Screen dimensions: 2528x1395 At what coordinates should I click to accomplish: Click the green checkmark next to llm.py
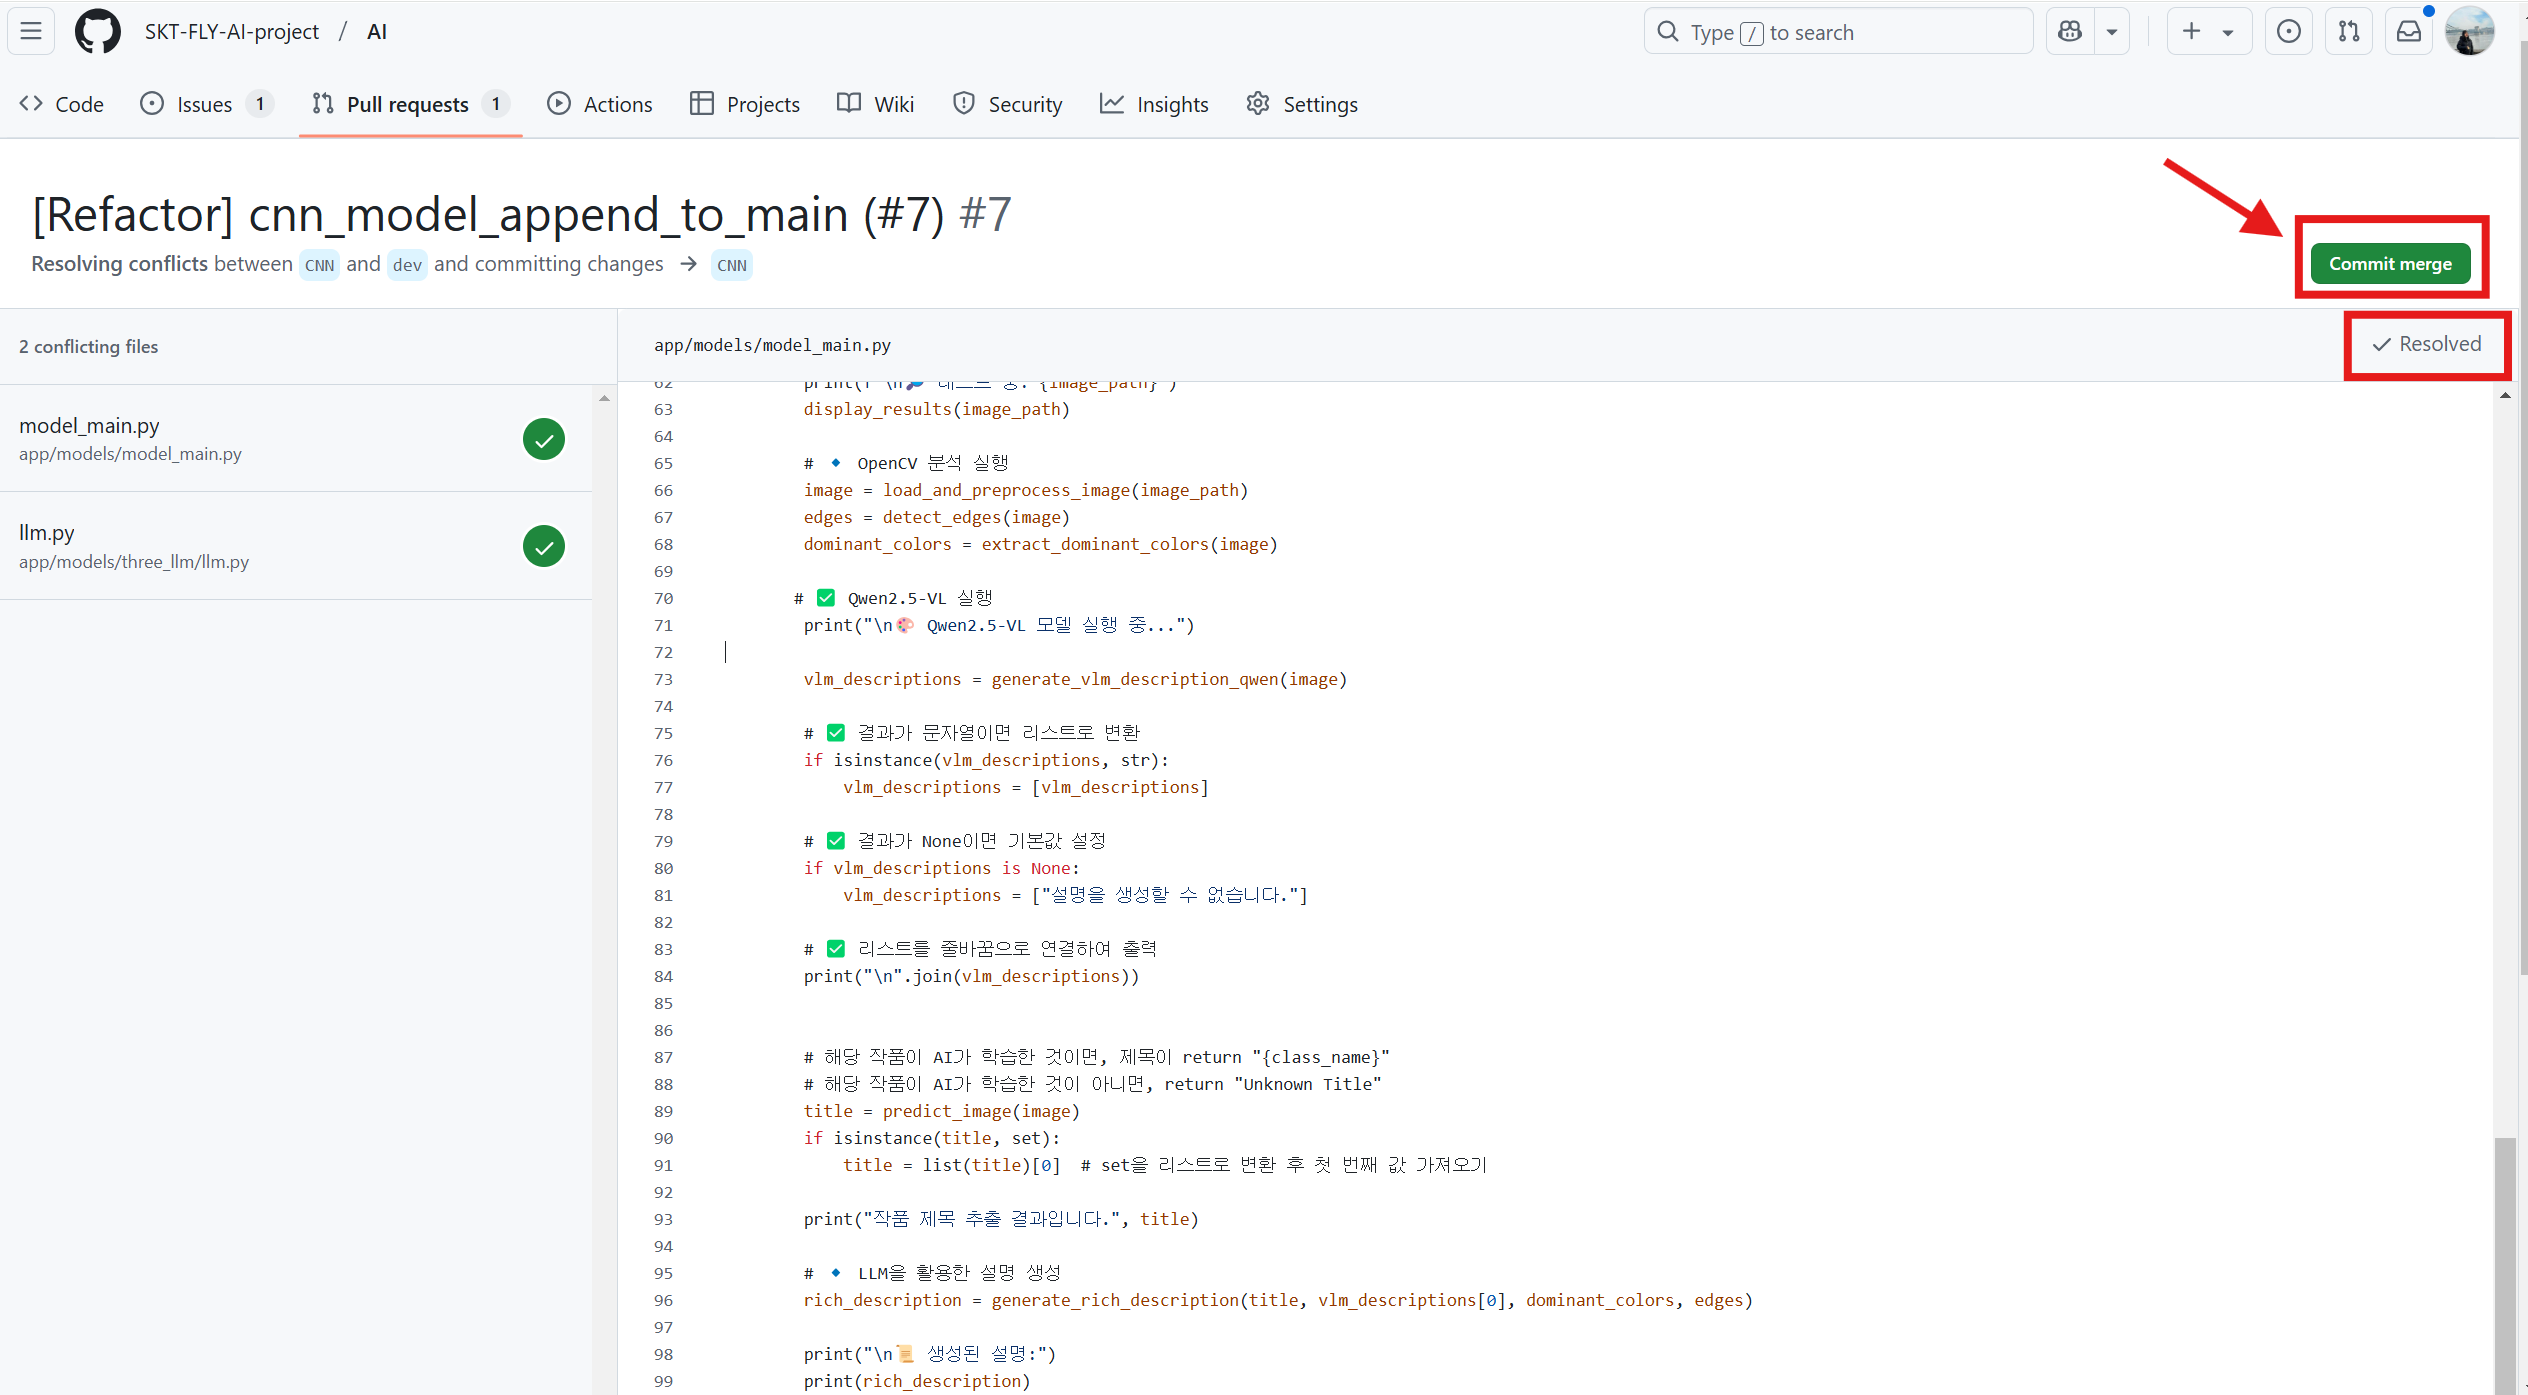point(543,546)
